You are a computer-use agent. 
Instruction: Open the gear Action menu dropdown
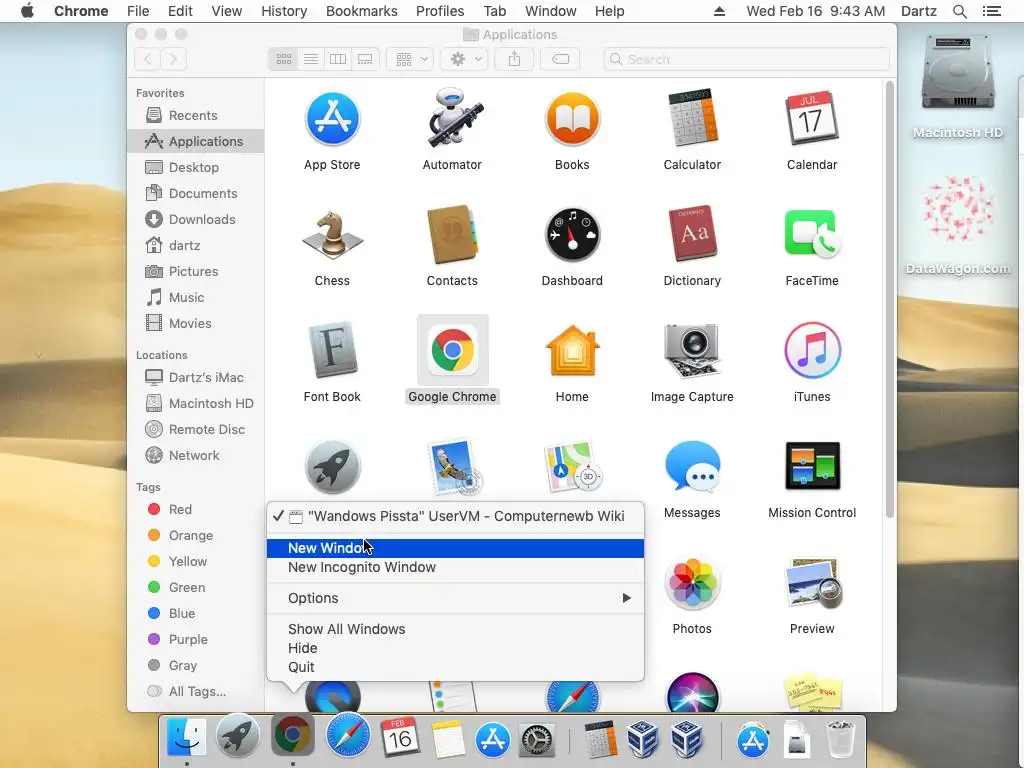[464, 59]
